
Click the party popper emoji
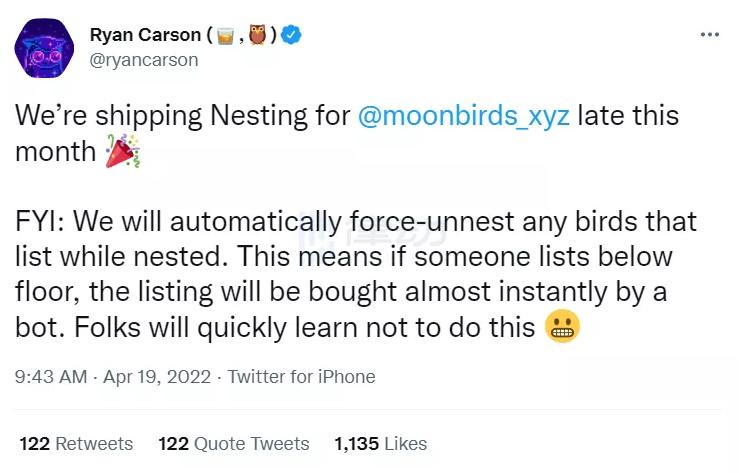click(x=123, y=152)
